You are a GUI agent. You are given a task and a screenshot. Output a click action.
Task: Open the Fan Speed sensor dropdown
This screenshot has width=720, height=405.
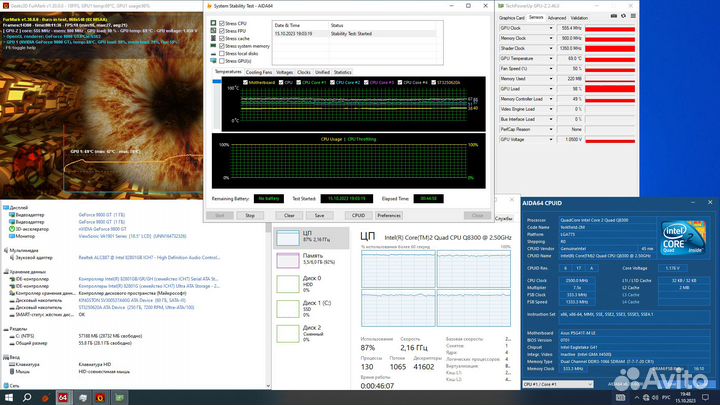tap(551, 69)
